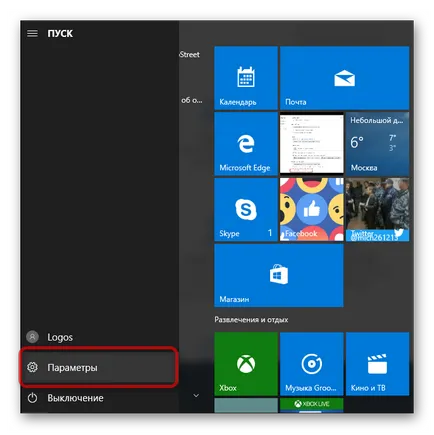The width and height of the screenshot is (434, 435).
Task: Open the Москва weather tile
Action: [x=377, y=144]
